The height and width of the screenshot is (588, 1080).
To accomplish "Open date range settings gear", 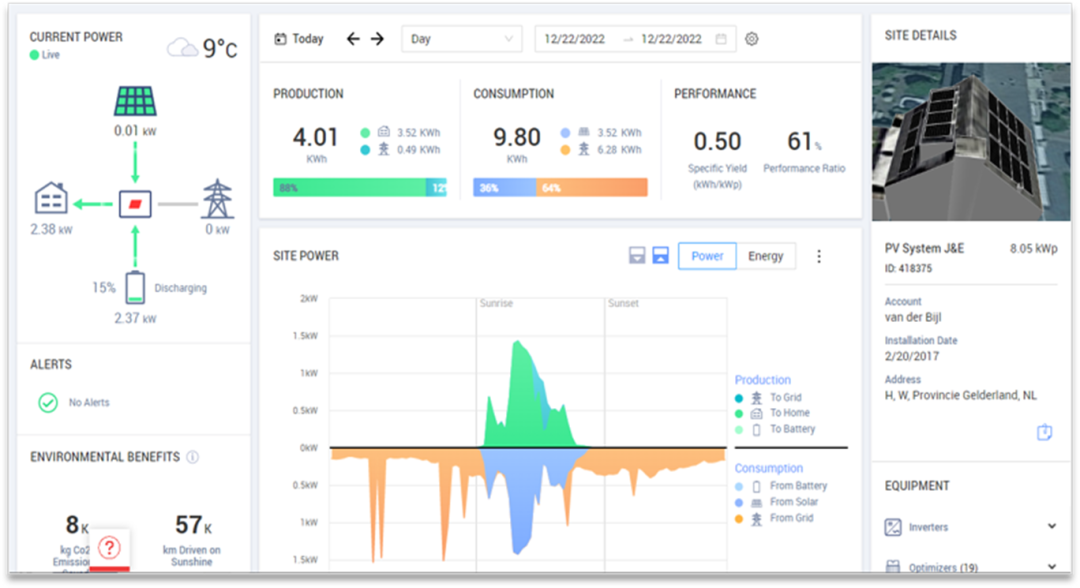I will [752, 39].
